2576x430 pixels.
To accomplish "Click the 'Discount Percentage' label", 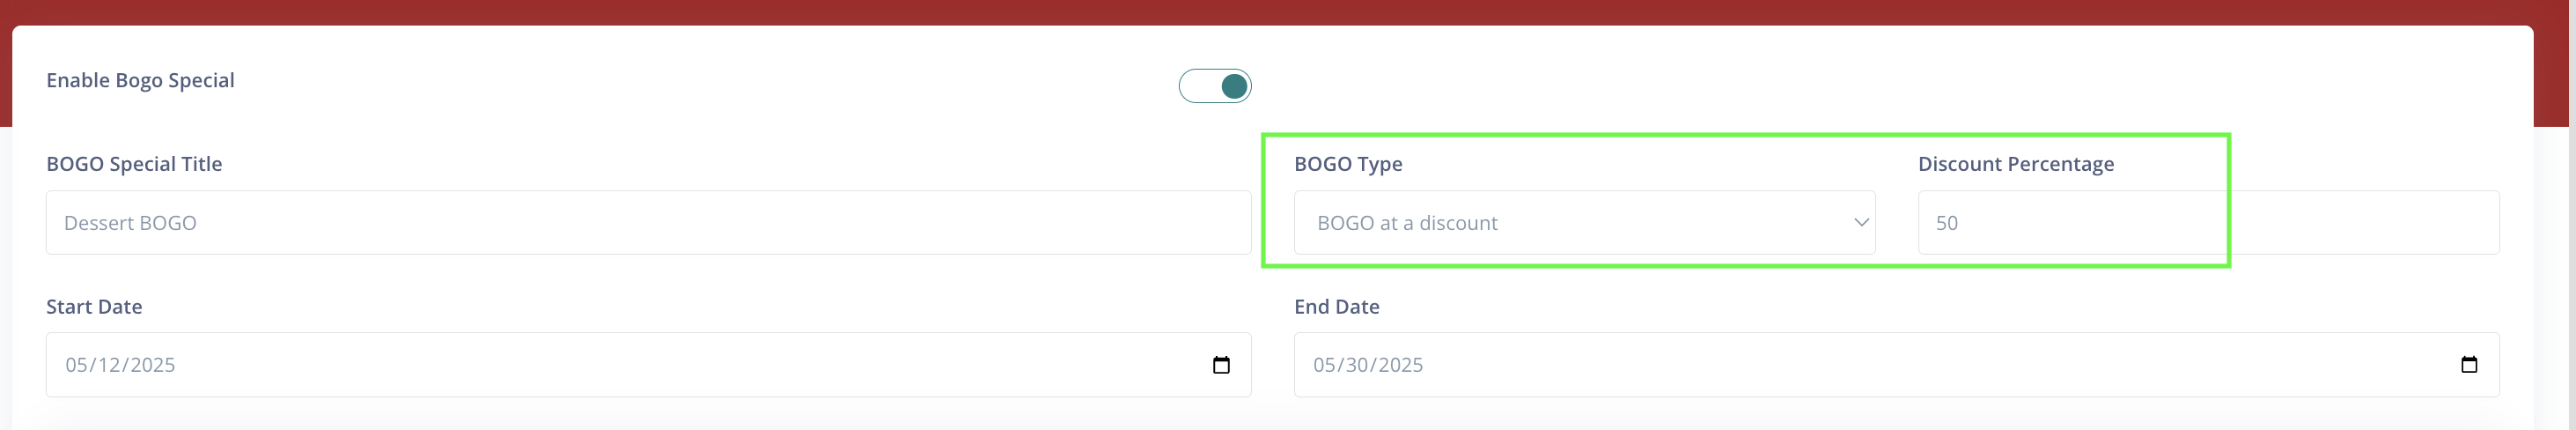I will pyautogui.click(x=2015, y=164).
